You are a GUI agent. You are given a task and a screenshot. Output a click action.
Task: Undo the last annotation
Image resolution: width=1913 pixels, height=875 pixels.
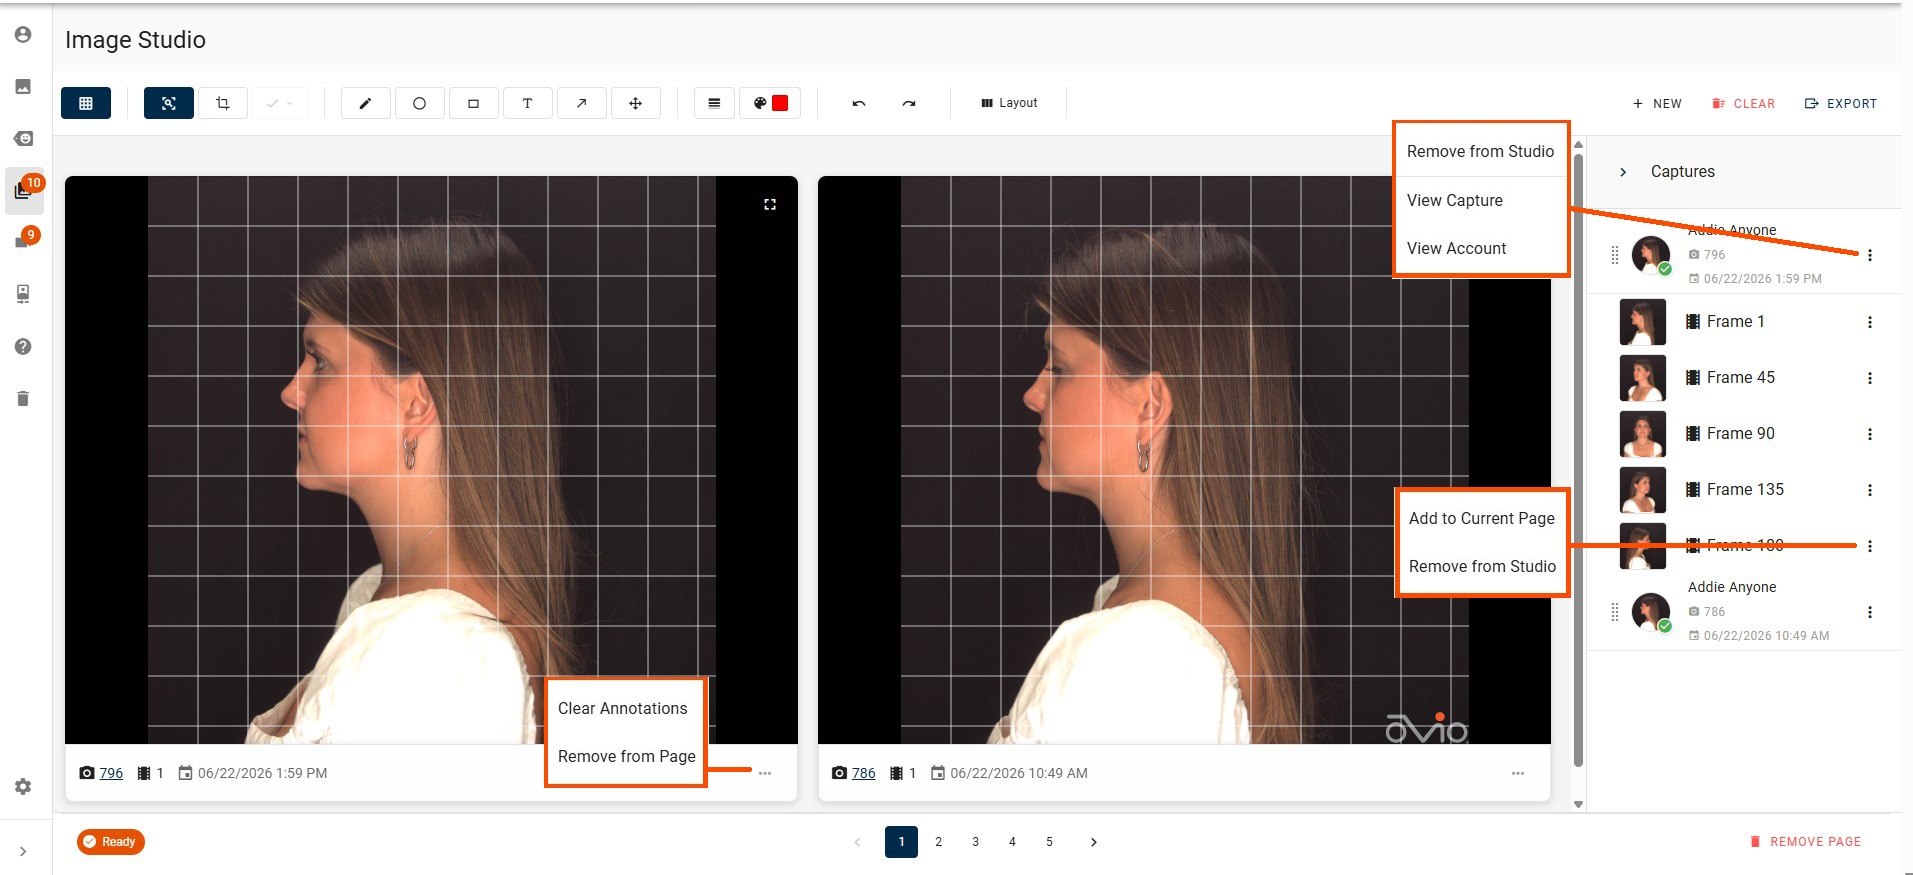(x=859, y=103)
